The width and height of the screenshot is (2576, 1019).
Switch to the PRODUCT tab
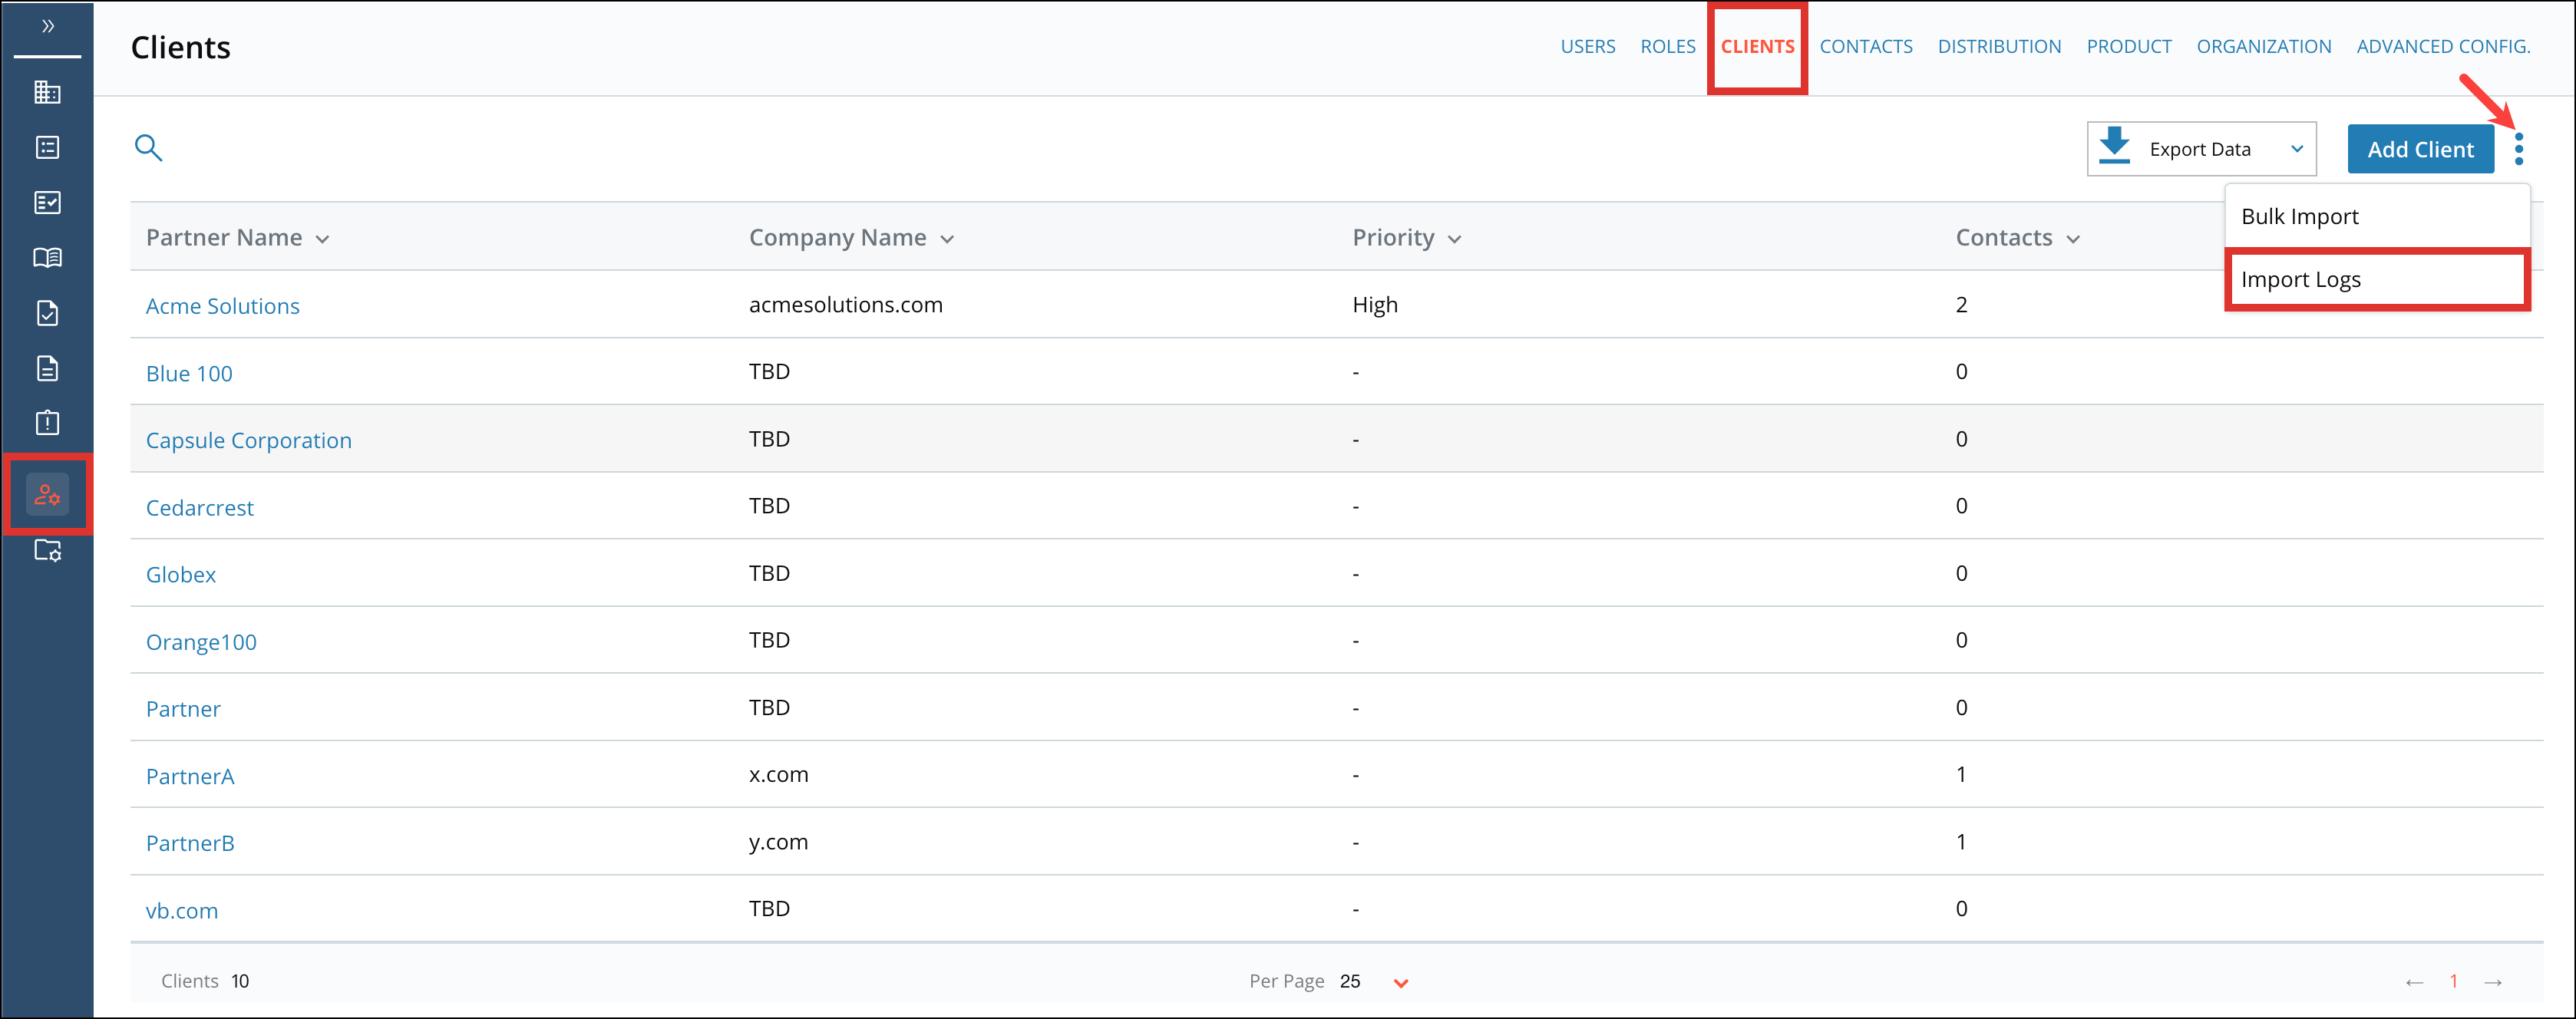2129,46
